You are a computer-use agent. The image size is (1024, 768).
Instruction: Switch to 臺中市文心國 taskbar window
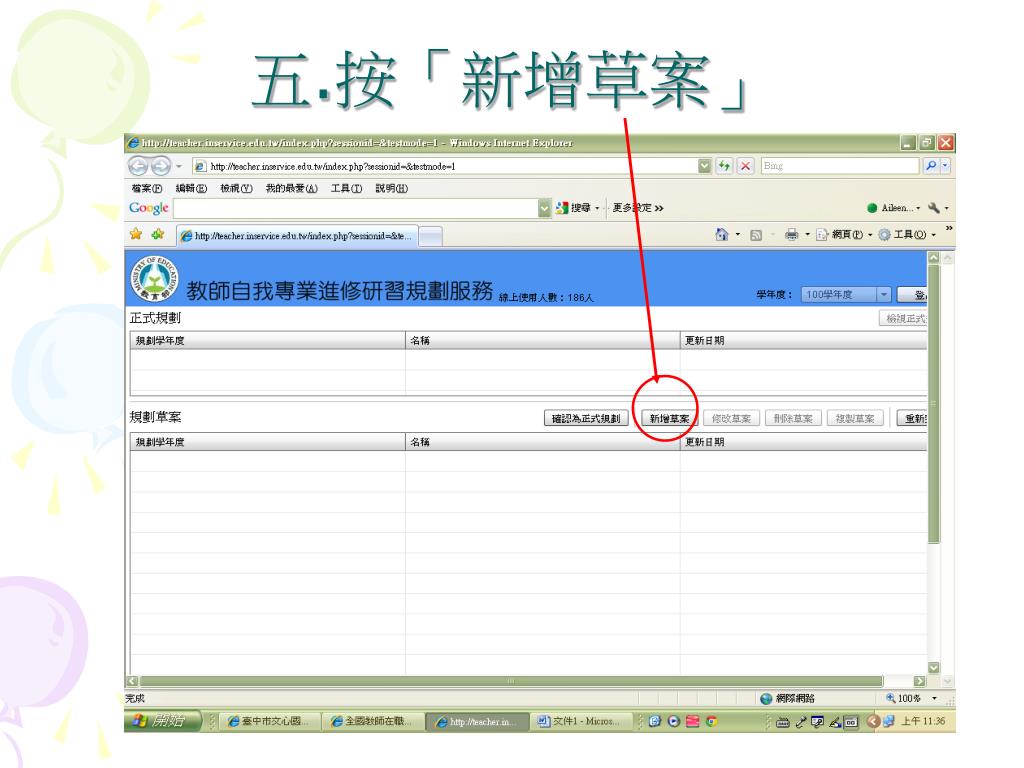tap(269, 722)
